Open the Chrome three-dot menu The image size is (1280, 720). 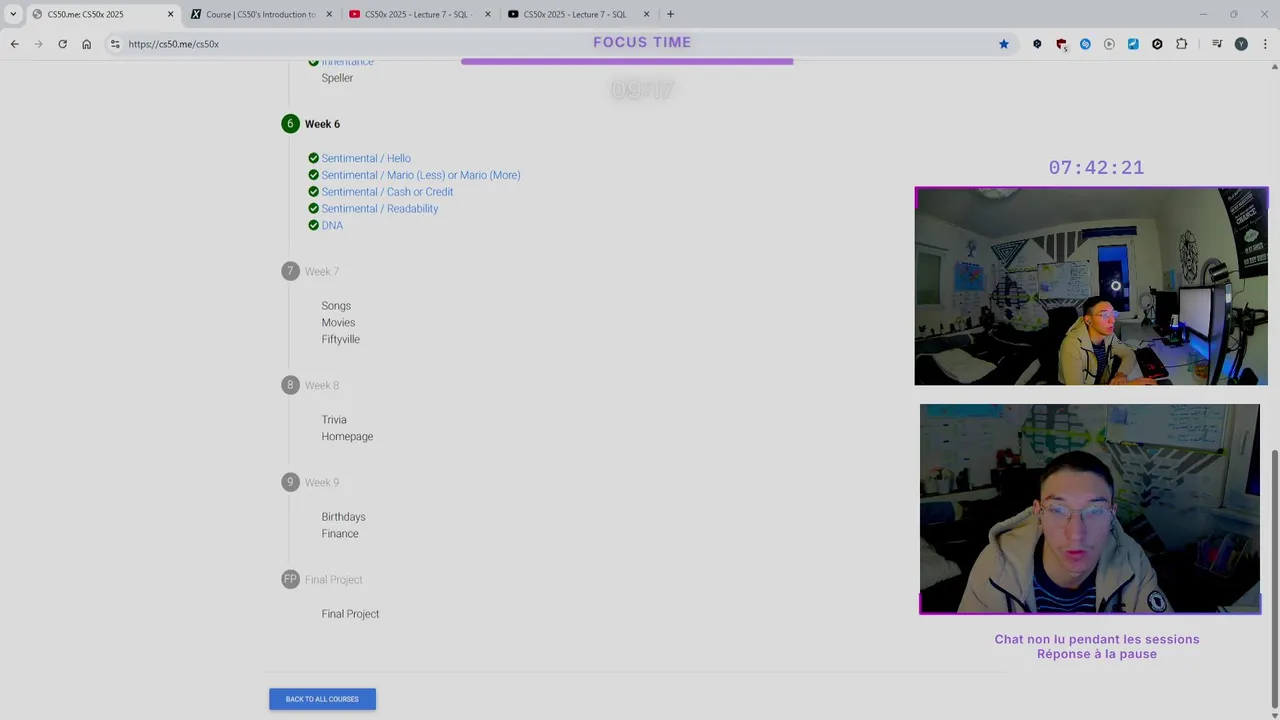pos(1265,44)
